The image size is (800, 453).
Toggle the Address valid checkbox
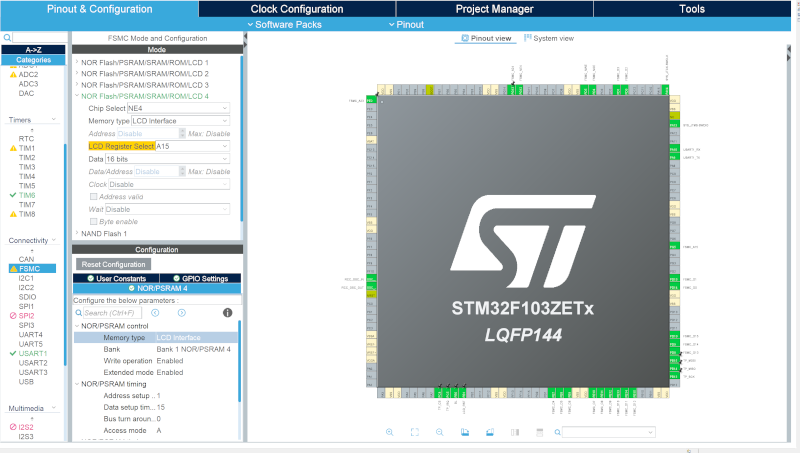[93, 196]
